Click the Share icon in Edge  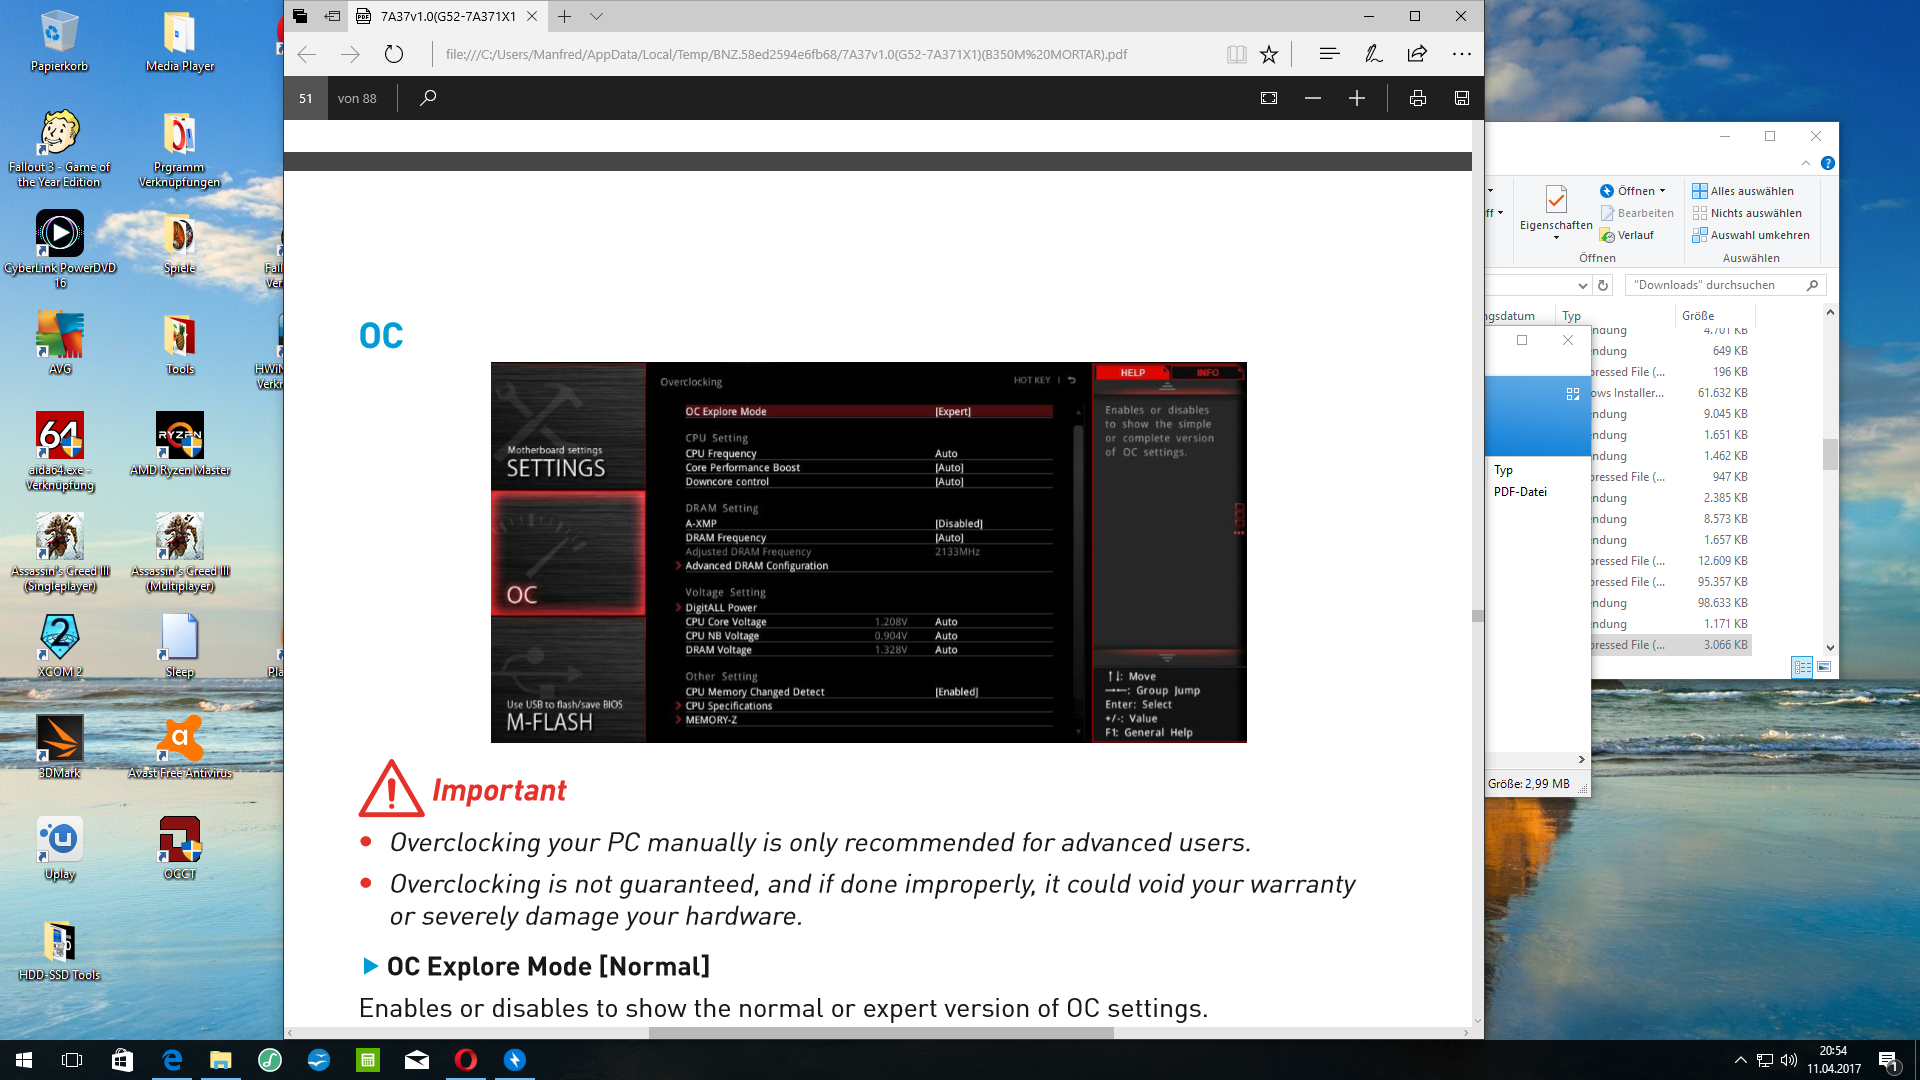coord(1417,55)
